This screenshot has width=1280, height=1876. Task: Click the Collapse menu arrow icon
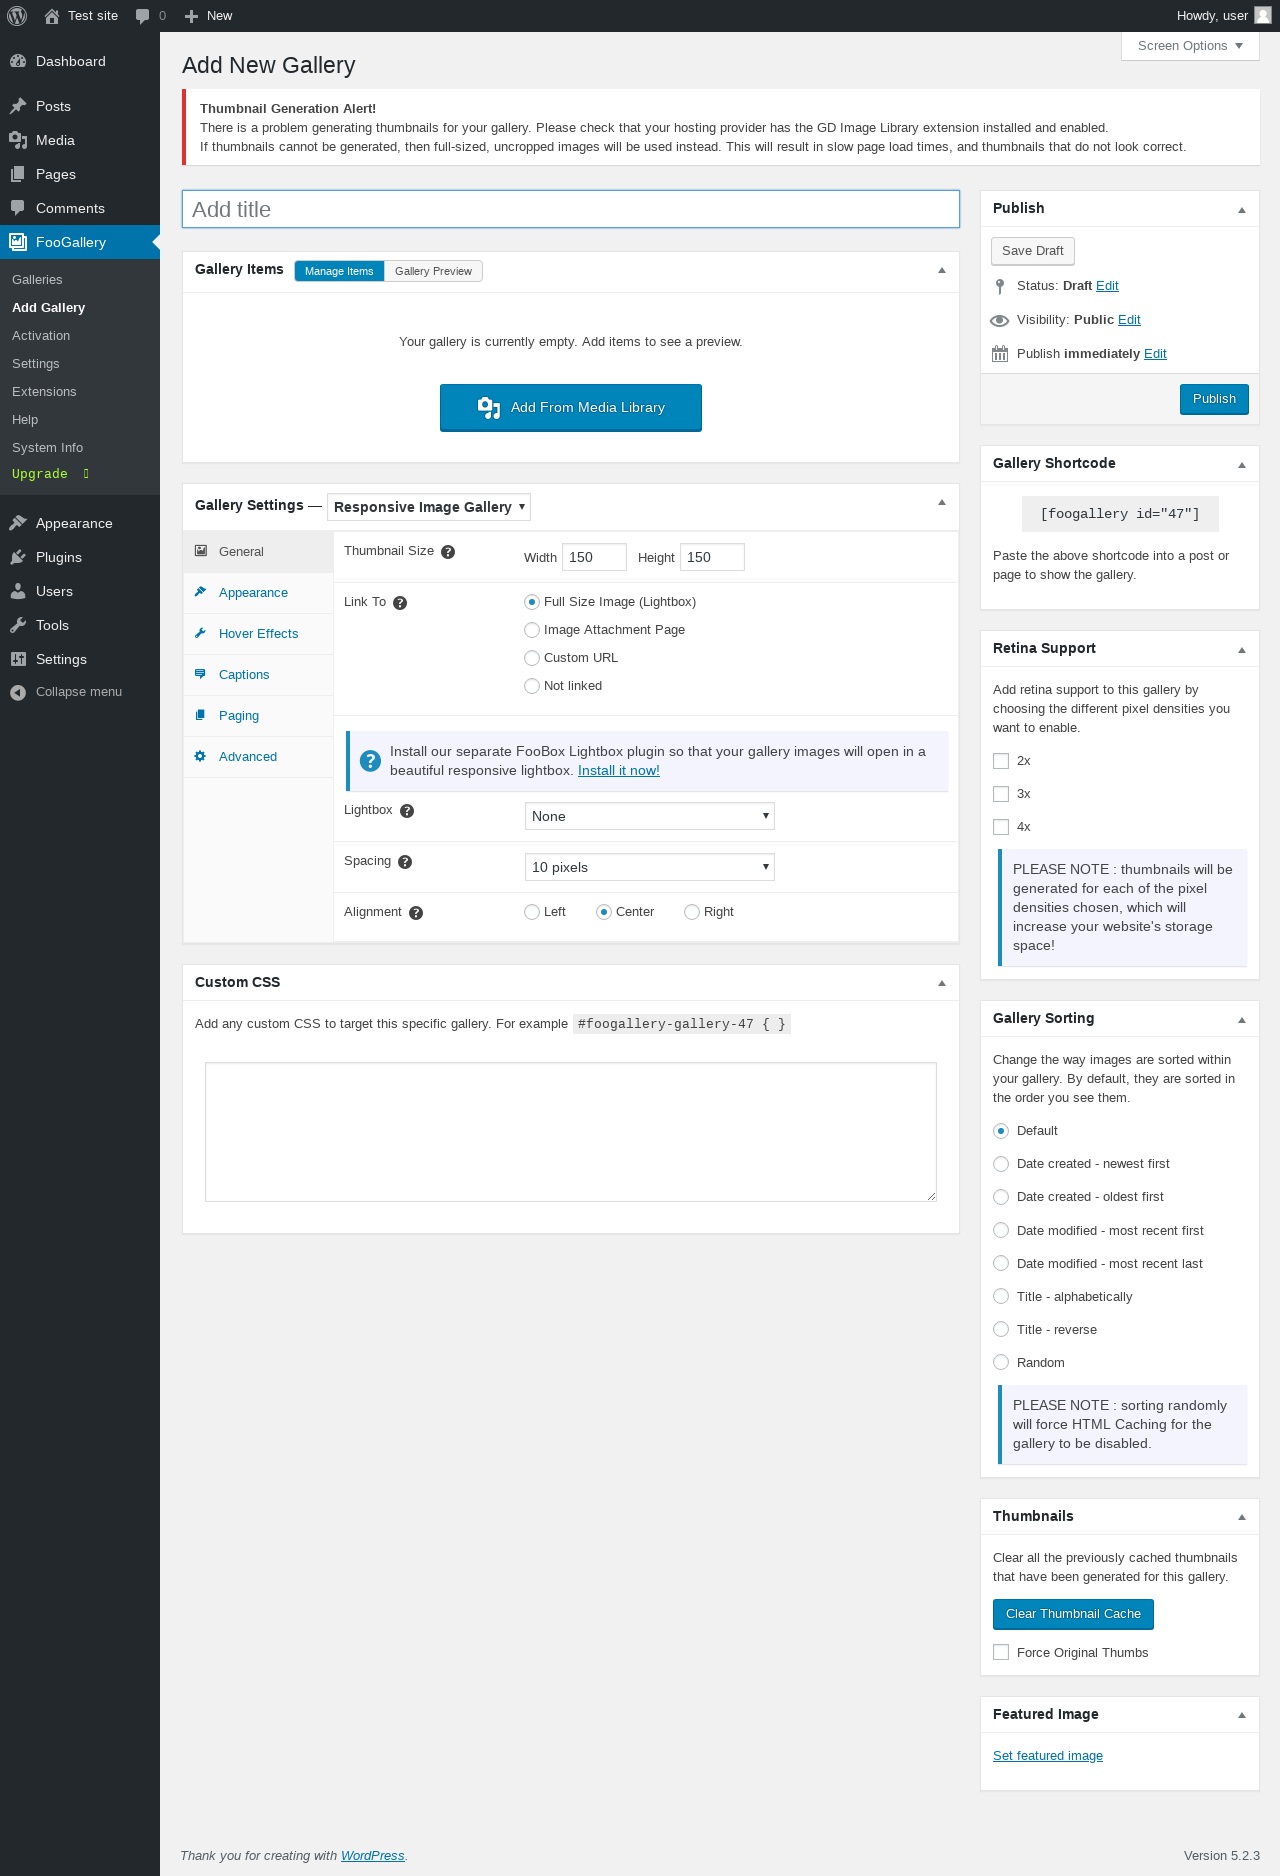[18, 692]
